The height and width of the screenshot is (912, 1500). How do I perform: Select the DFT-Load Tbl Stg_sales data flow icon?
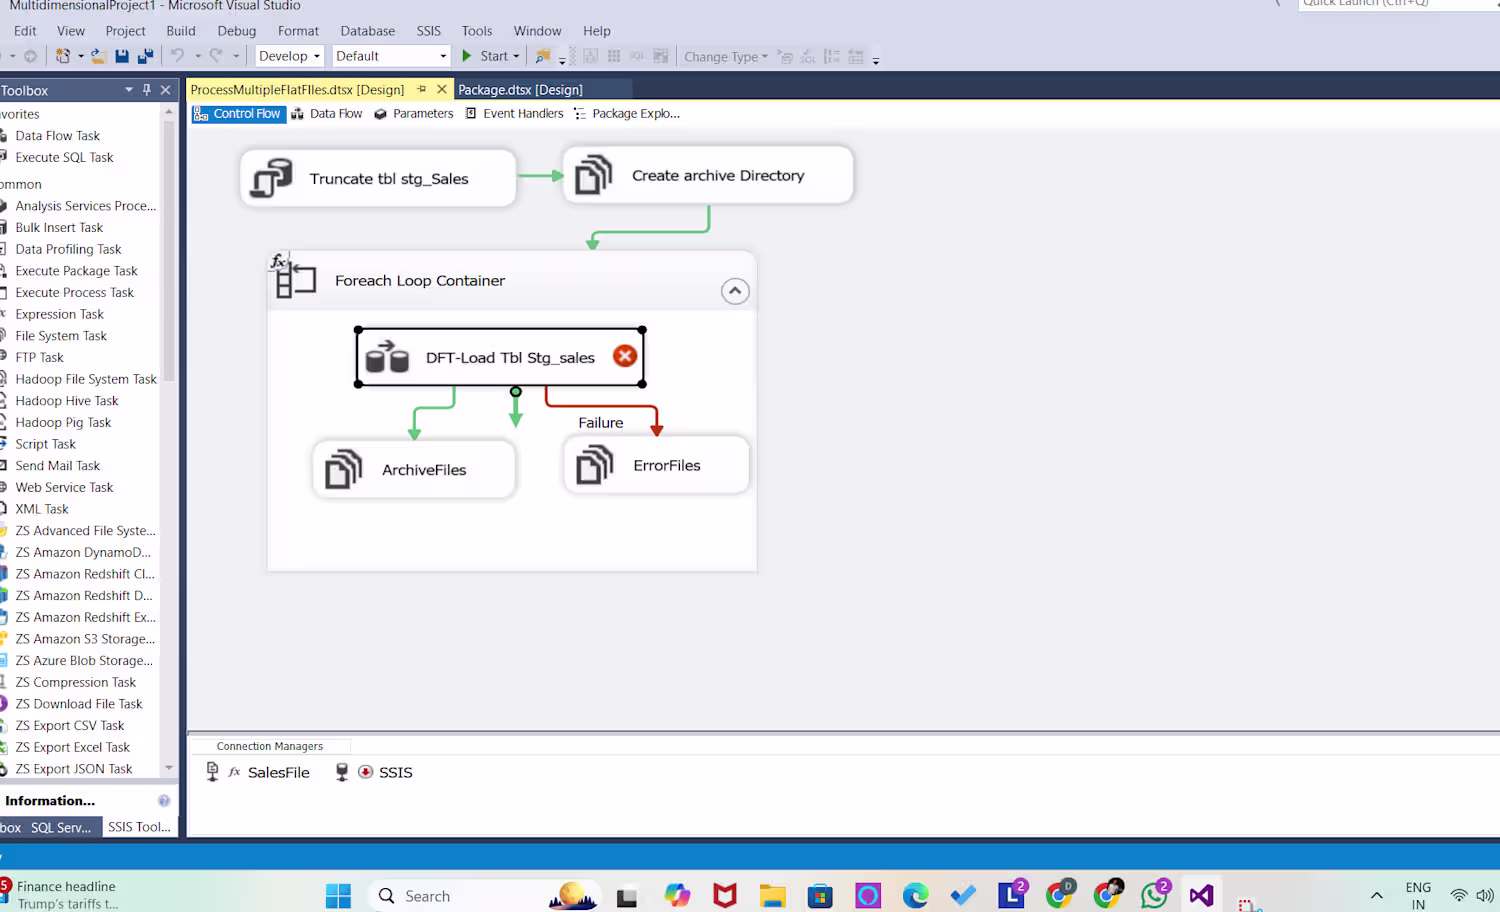387,357
